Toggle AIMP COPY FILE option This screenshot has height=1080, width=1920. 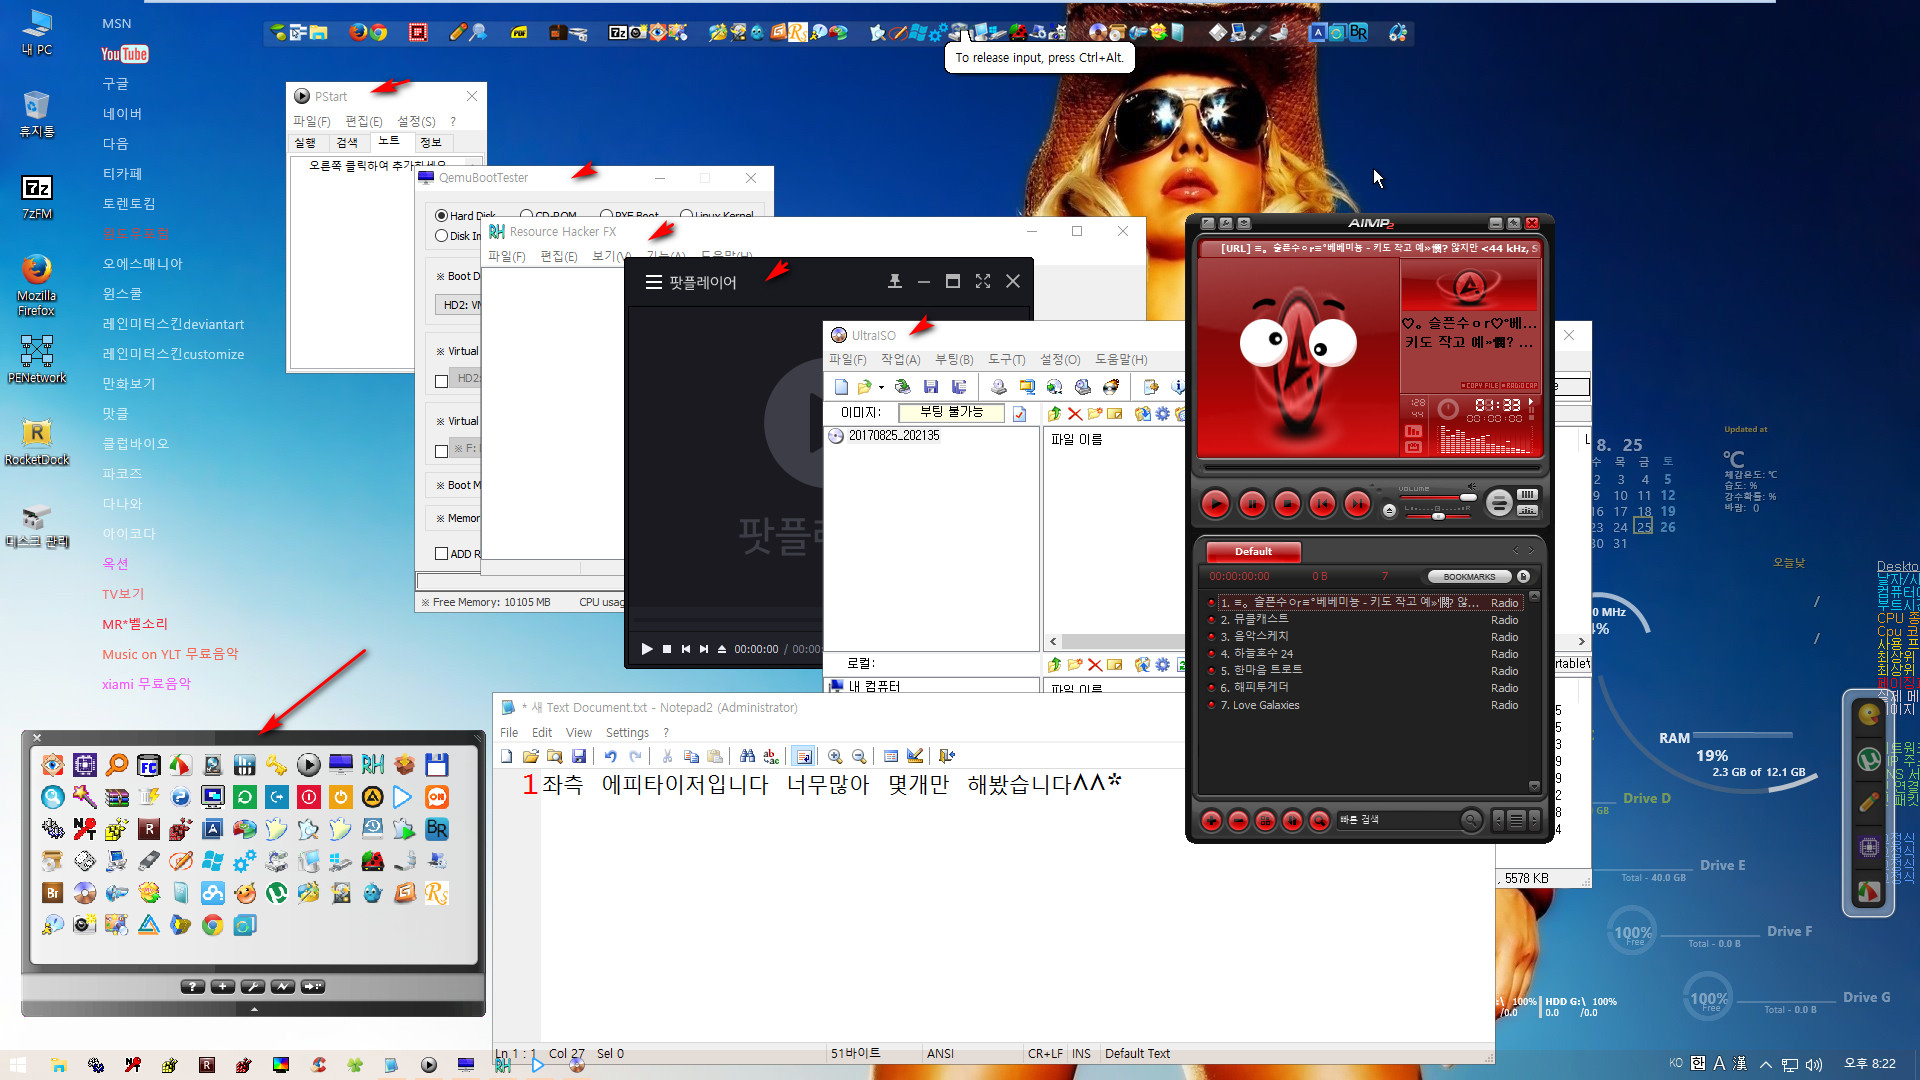pos(1479,386)
